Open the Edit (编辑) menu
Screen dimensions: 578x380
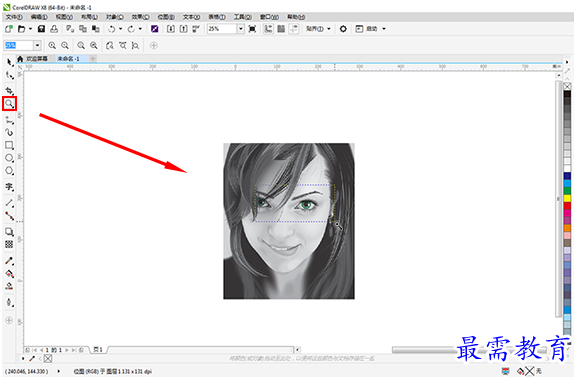(39, 17)
